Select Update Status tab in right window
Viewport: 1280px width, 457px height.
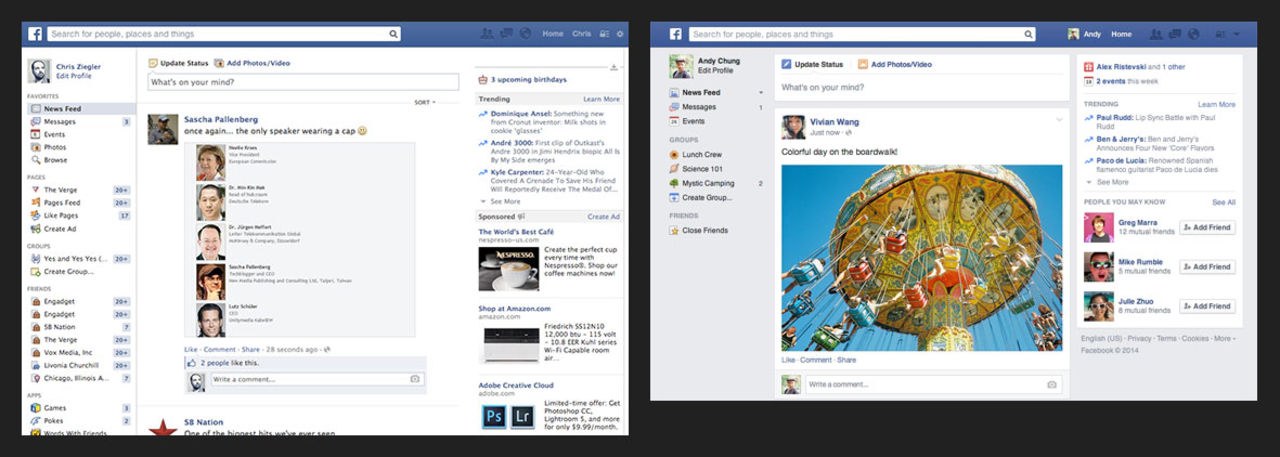tap(812, 64)
